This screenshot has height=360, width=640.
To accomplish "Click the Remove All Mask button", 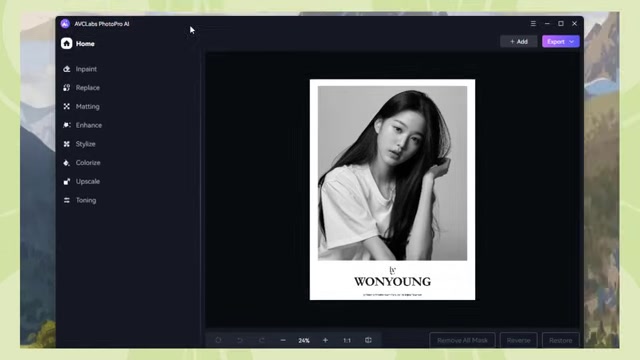I will point(462,340).
